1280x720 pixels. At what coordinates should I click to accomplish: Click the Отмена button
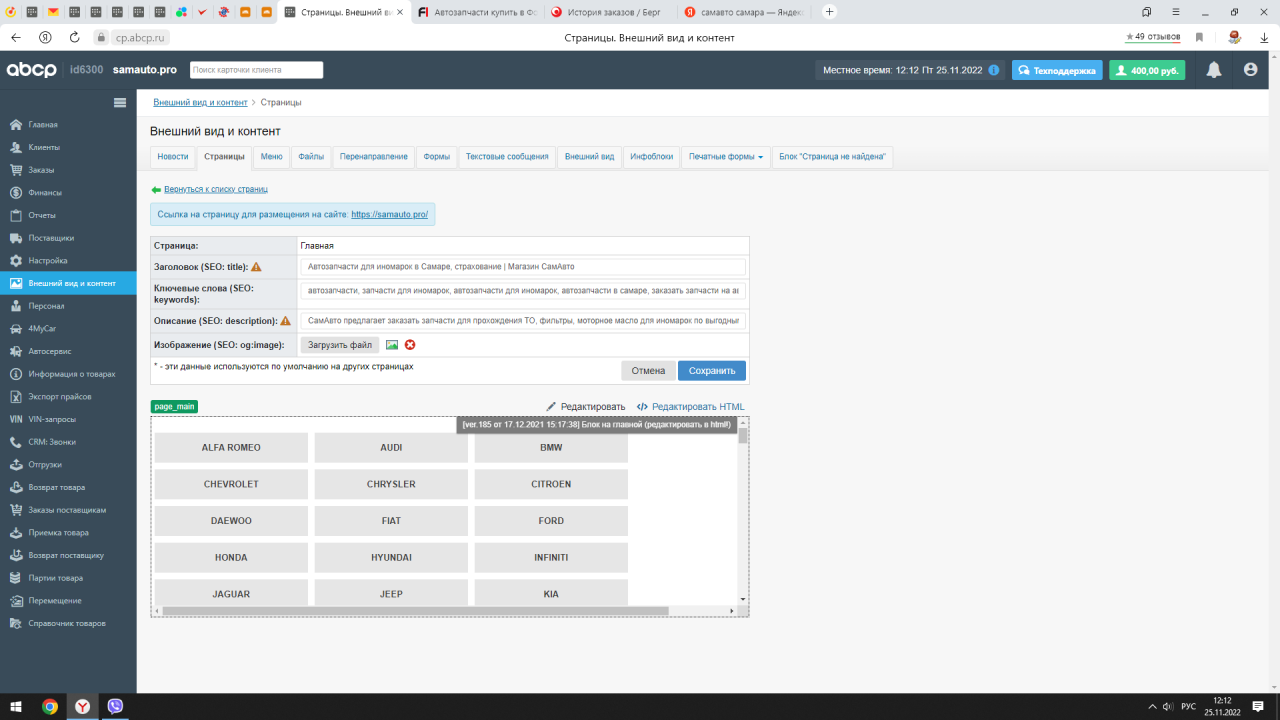pos(648,370)
